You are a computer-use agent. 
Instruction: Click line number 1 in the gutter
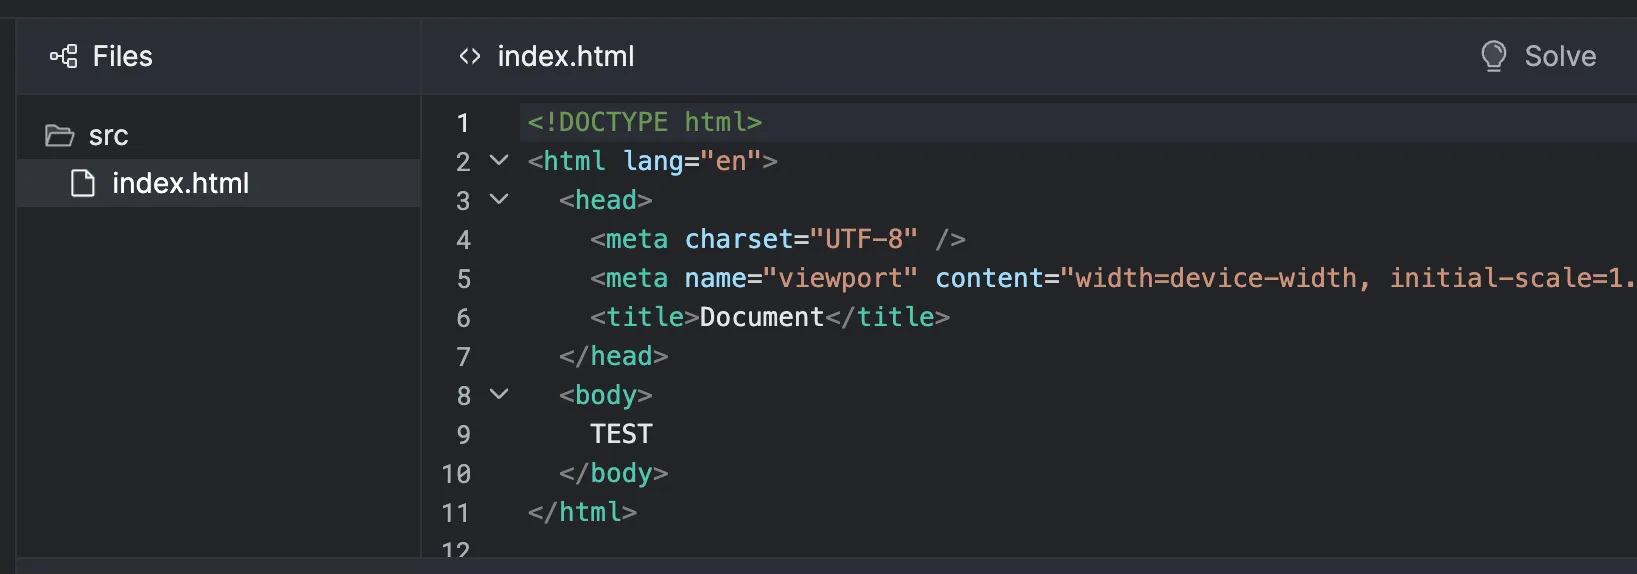point(462,122)
